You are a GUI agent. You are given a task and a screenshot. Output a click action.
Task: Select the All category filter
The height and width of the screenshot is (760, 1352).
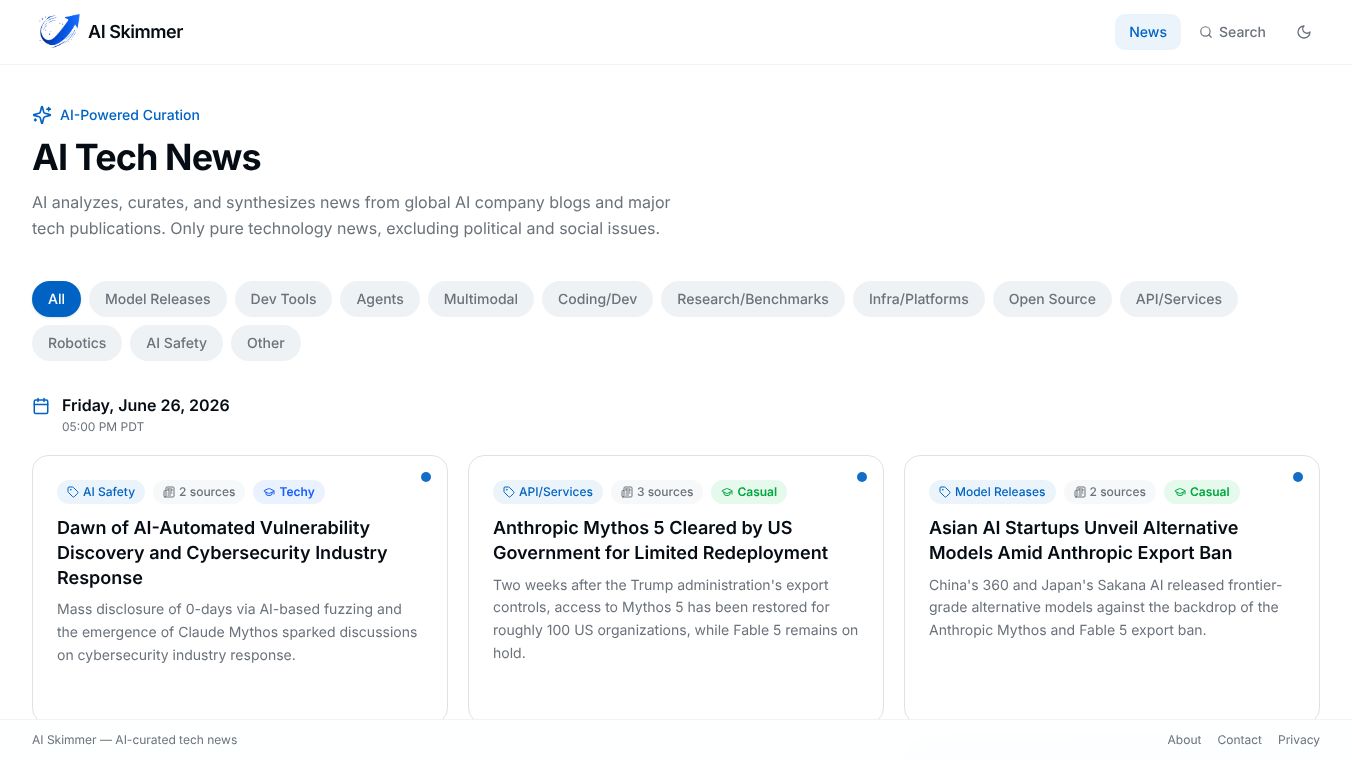(x=56, y=299)
